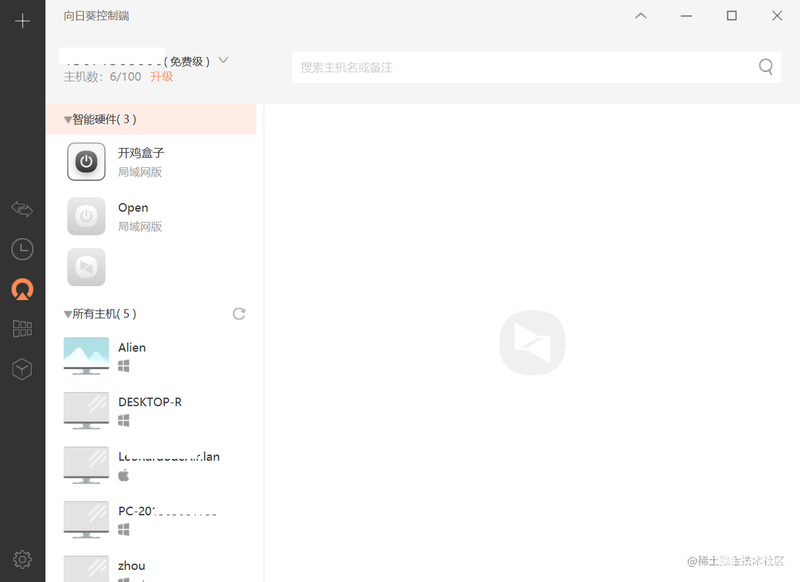Select the orange Sunlogin device list icon
Screen dimensions: 800x582
point(22,289)
